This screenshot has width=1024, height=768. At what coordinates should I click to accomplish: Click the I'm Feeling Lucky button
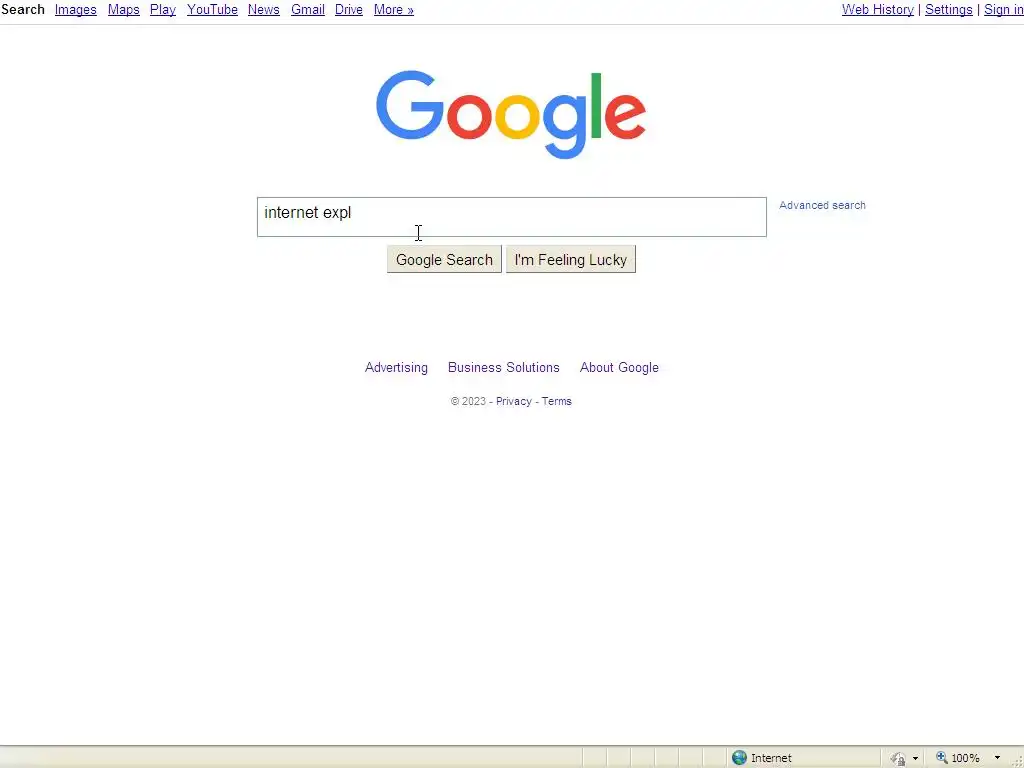[x=571, y=259]
